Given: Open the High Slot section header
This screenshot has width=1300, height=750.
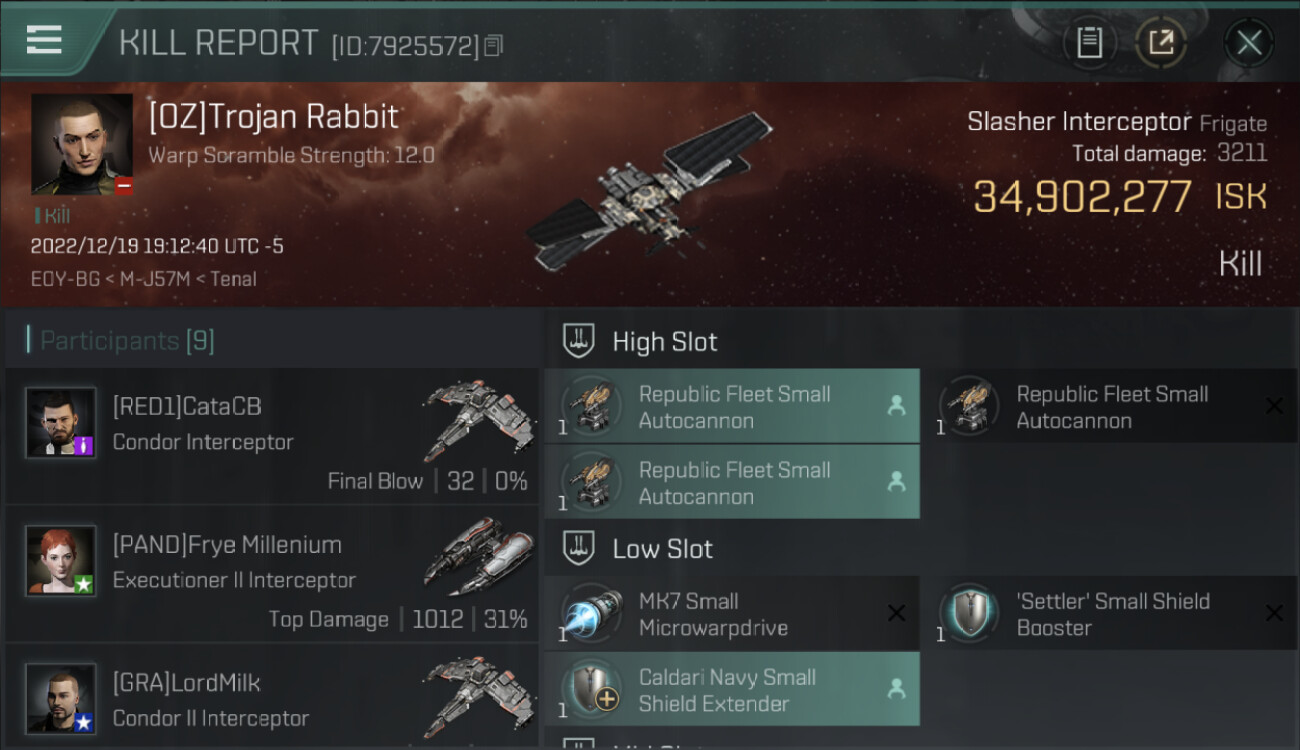Looking at the screenshot, I should coord(665,342).
